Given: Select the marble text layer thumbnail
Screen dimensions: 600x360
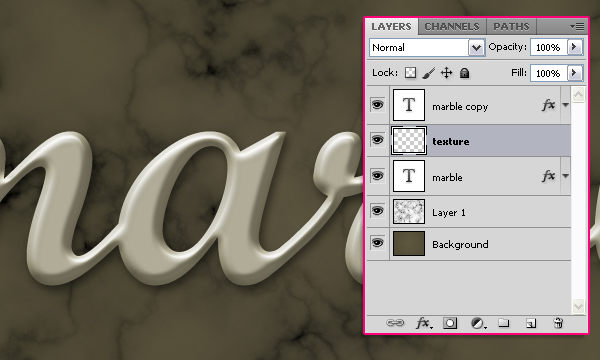Looking at the screenshot, I should [409, 176].
